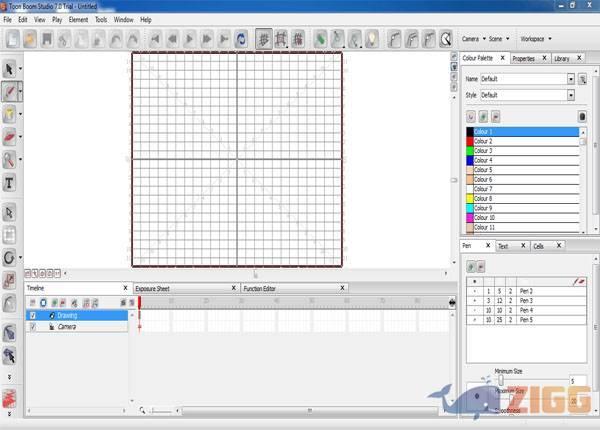This screenshot has width=600, height=430.
Task: Select the Pen 3 row
Action: 526,301
